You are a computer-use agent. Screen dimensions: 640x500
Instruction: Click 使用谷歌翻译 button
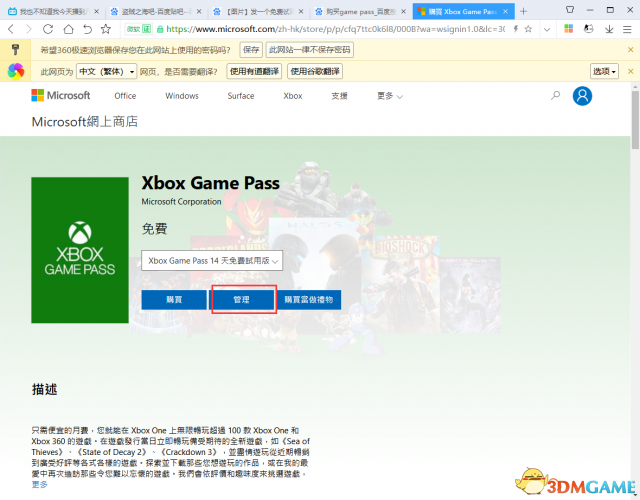[315, 71]
